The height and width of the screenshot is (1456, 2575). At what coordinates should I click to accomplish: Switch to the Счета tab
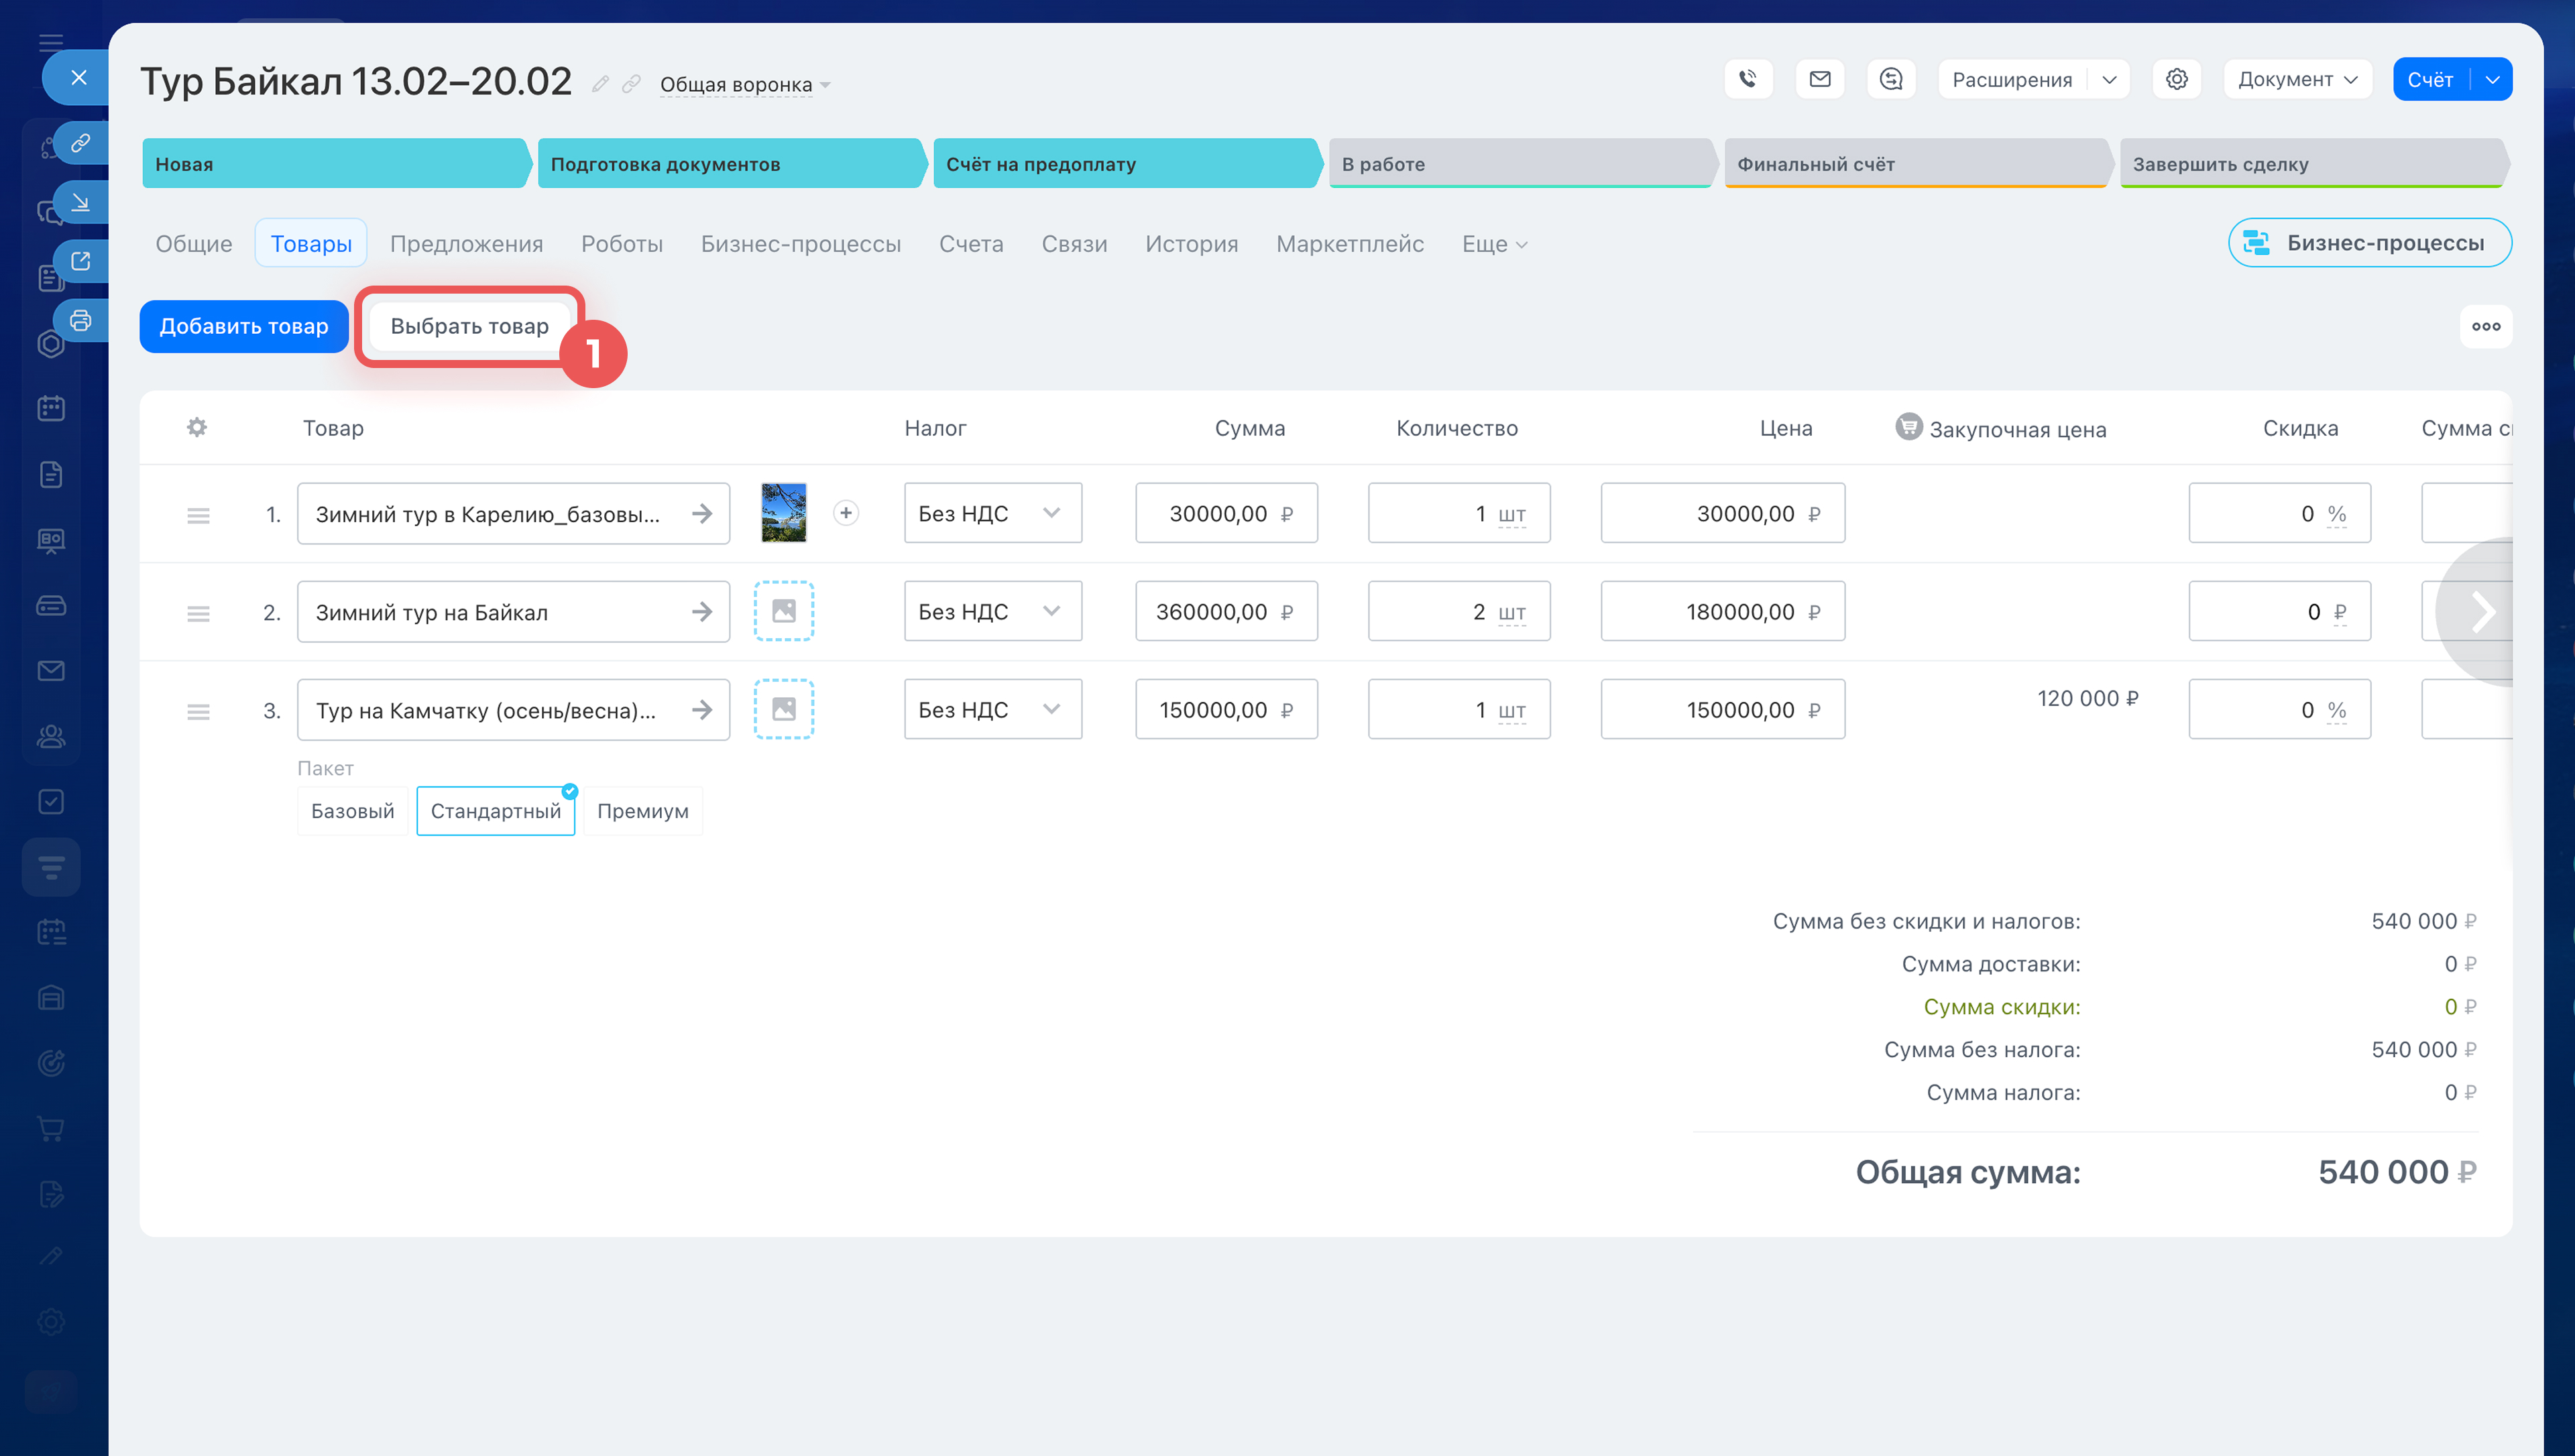click(970, 244)
